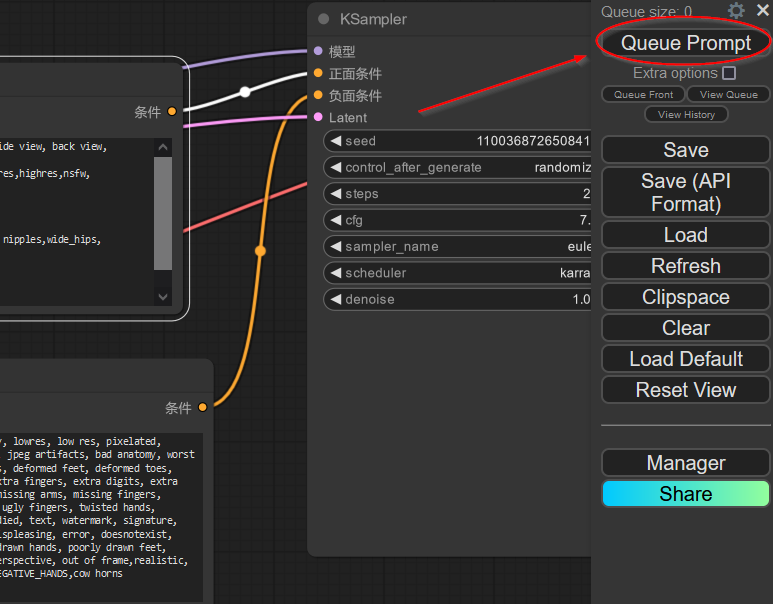
Task: Click Queue Front button
Action: pyautogui.click(x=643, y=94)
